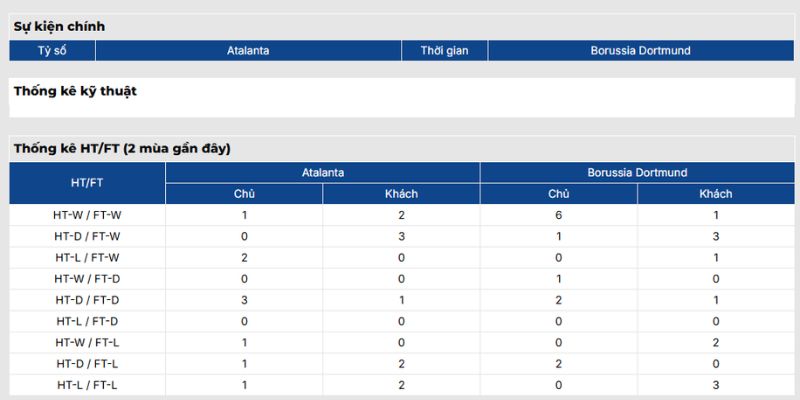
Task: Click the 'Chủ' subheader under Borussia Dortmund
Action: pyautogui.click(x=558, y=194)
